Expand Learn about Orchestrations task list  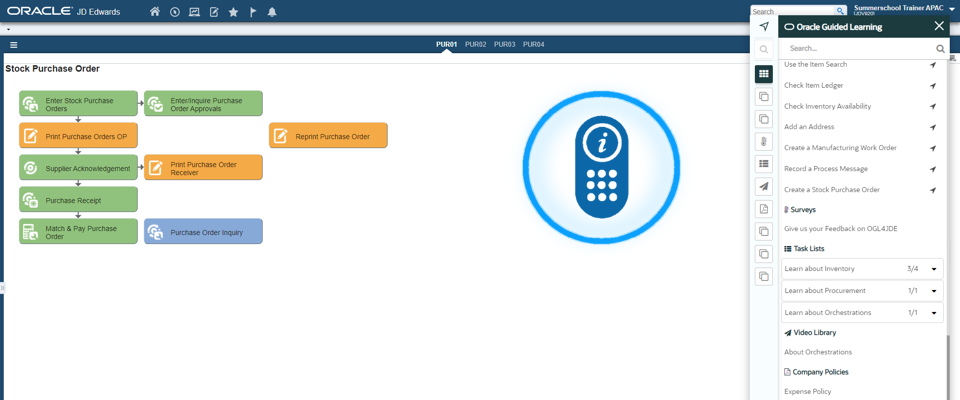click(934, 312)
